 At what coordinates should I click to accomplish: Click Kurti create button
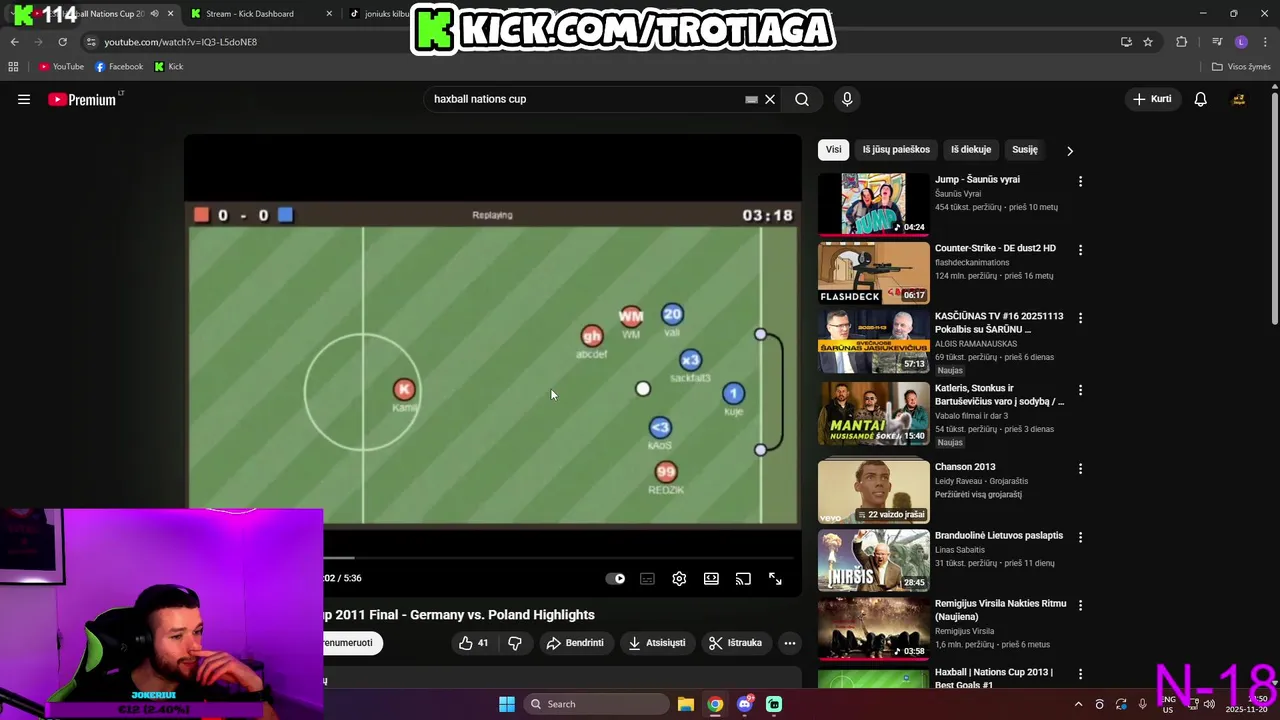pyautogui.click(x=1151, y=99)
